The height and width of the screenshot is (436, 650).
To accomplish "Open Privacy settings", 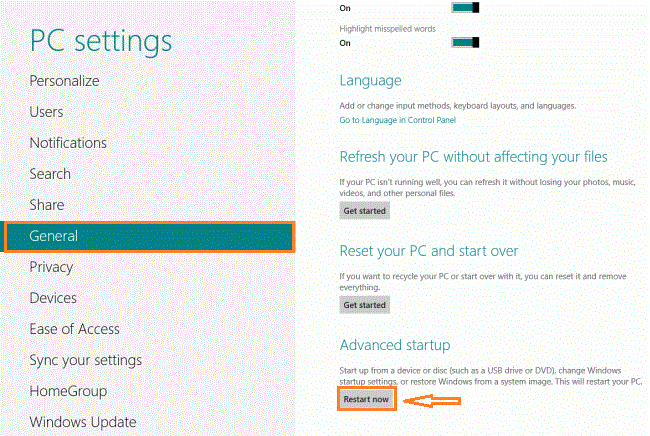I will (x=51, y=267).
